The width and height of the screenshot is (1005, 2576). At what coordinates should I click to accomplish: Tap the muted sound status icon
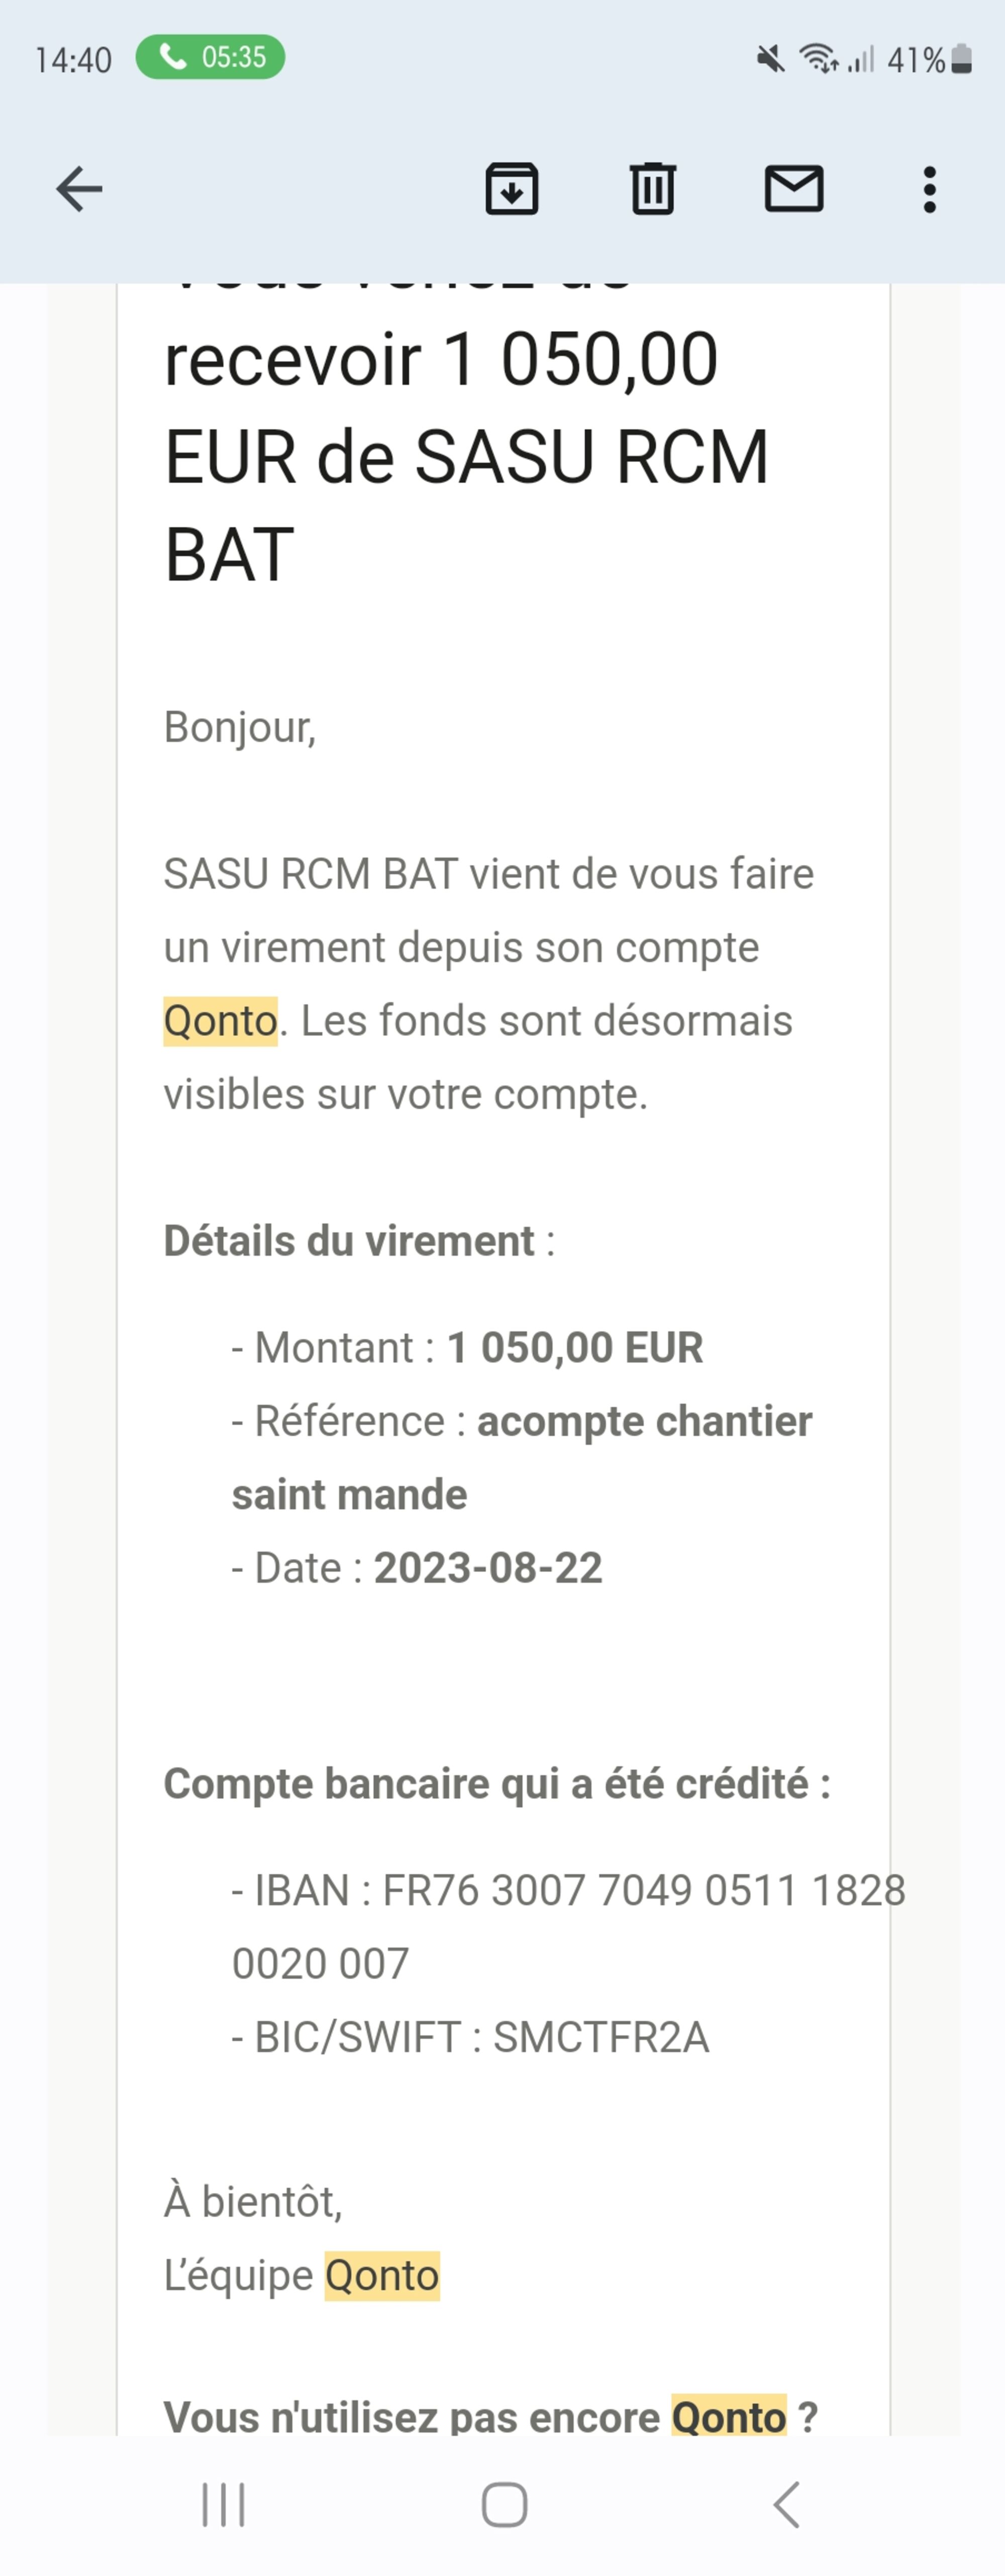(x=770, y=60)
